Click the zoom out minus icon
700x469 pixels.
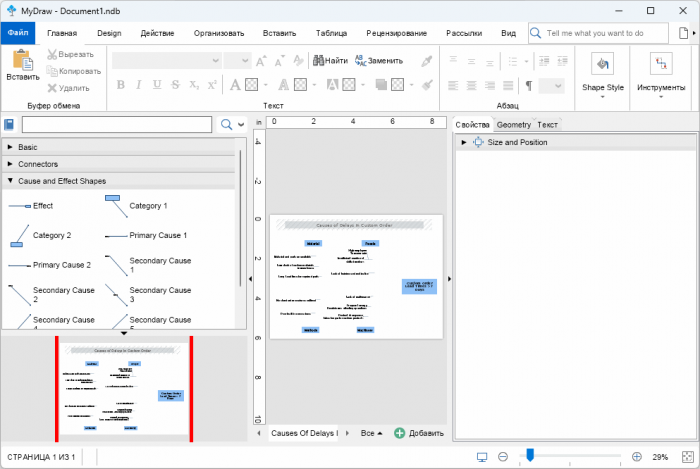[x=503, y=457]
